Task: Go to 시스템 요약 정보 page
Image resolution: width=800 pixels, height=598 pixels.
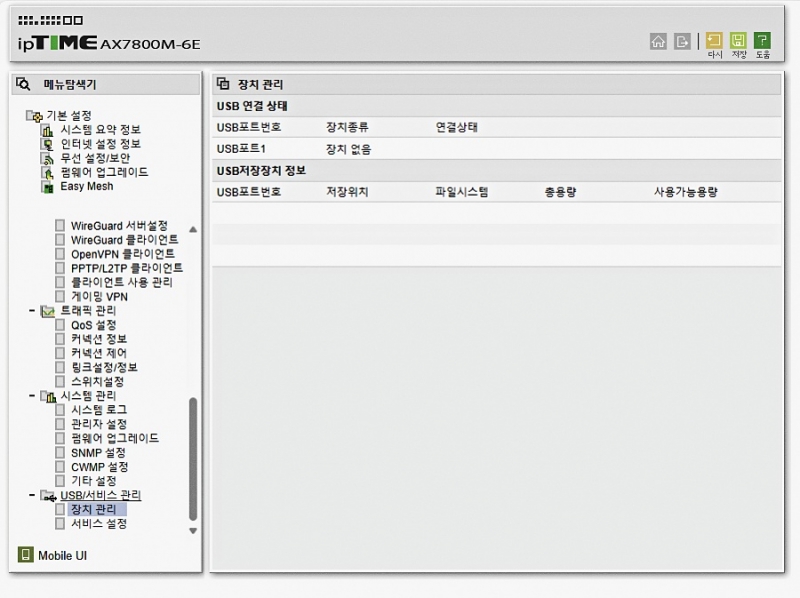Action: pyautogui.click(x=100, y=130)
